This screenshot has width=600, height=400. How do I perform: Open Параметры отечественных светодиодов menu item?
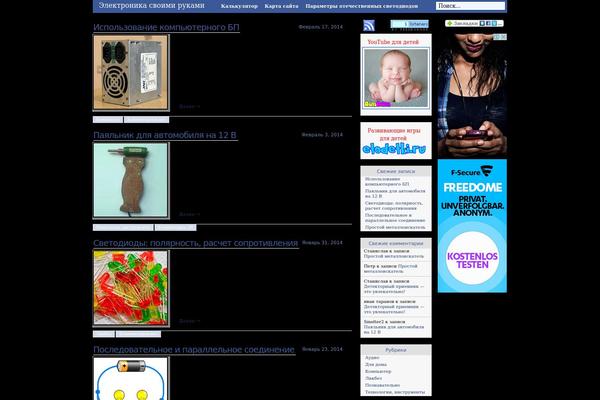(x=362, y=6)
